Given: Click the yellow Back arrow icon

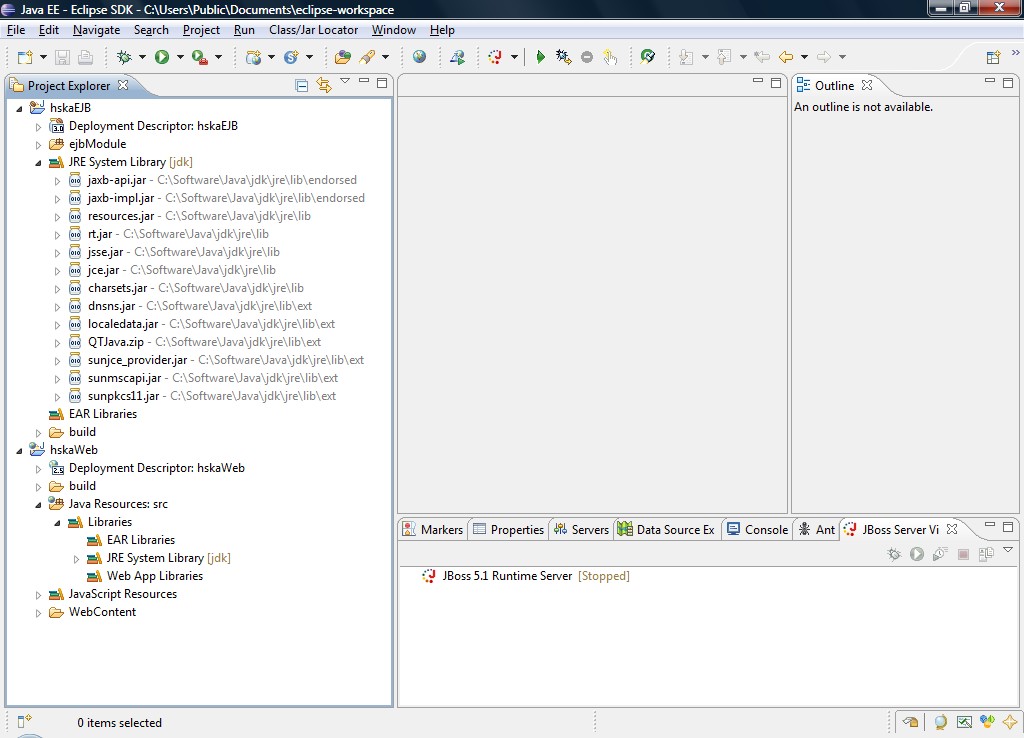Looking at the screenshot, I should (786, 57).
